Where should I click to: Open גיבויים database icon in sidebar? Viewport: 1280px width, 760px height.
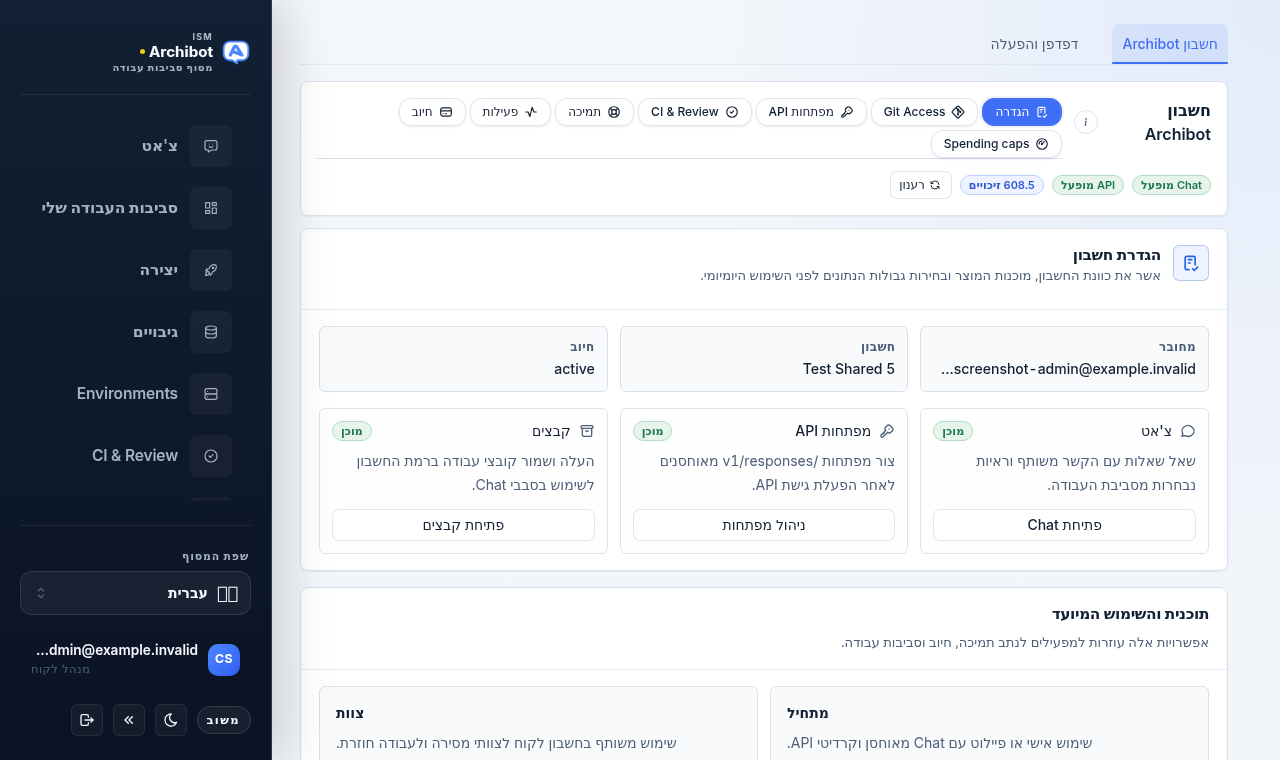(x=211, y=332)
